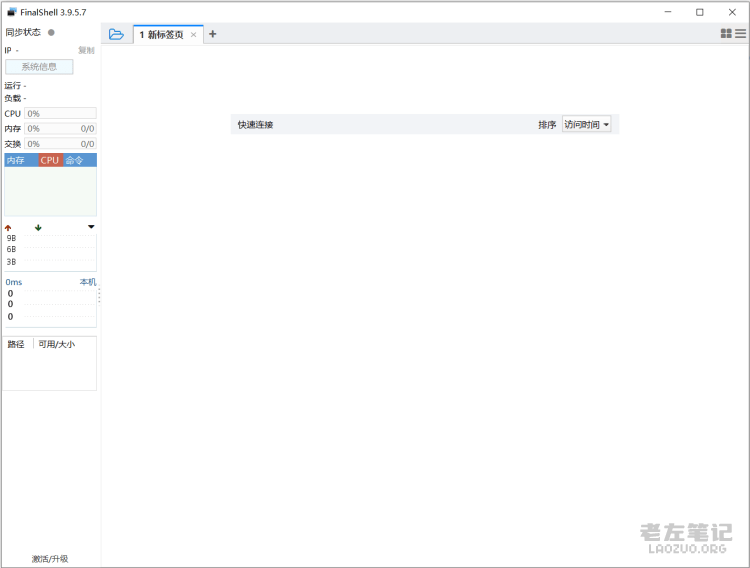Viewport: 750px width, 568px height.
Task: Click the sidebar resize handle dots
Action: [99, 295]
